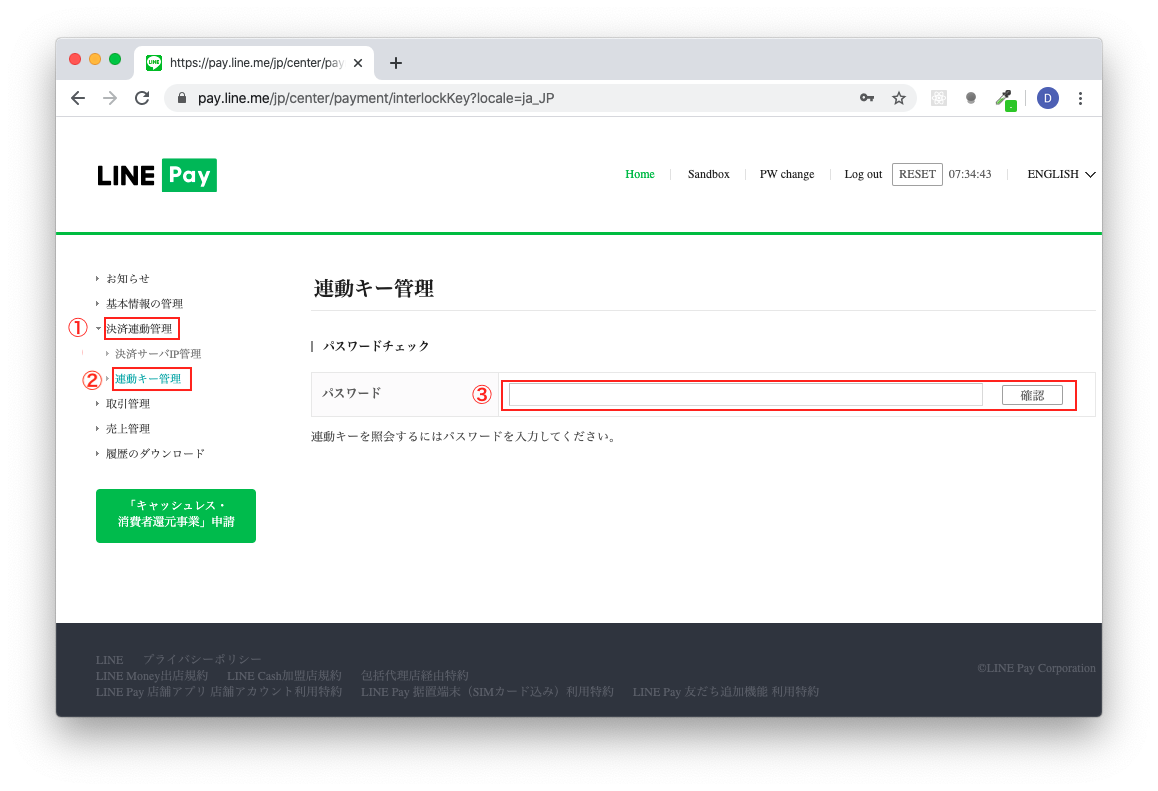Viewport: 1158px width, 791px height.
Task: Click the extension icon beside the address bar
Action: pos(938,98)
